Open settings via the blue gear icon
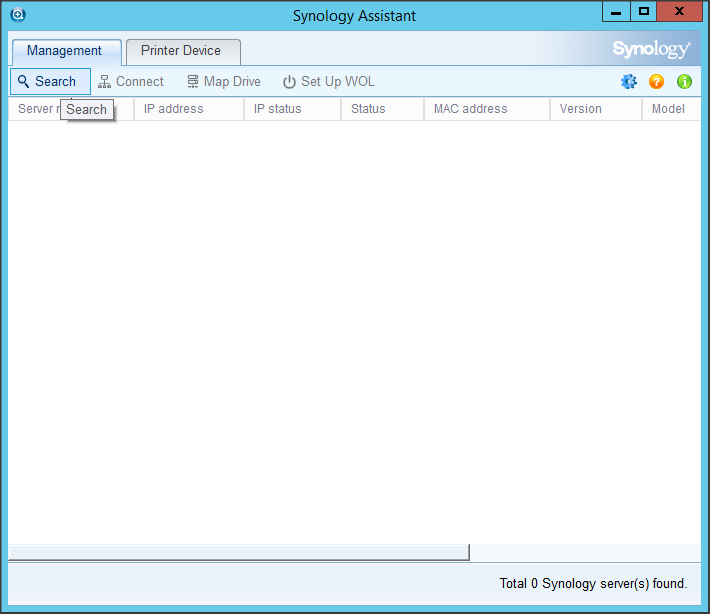Image resolution: width=710 pixels, height=614 pixels. (x=629, y=82)
